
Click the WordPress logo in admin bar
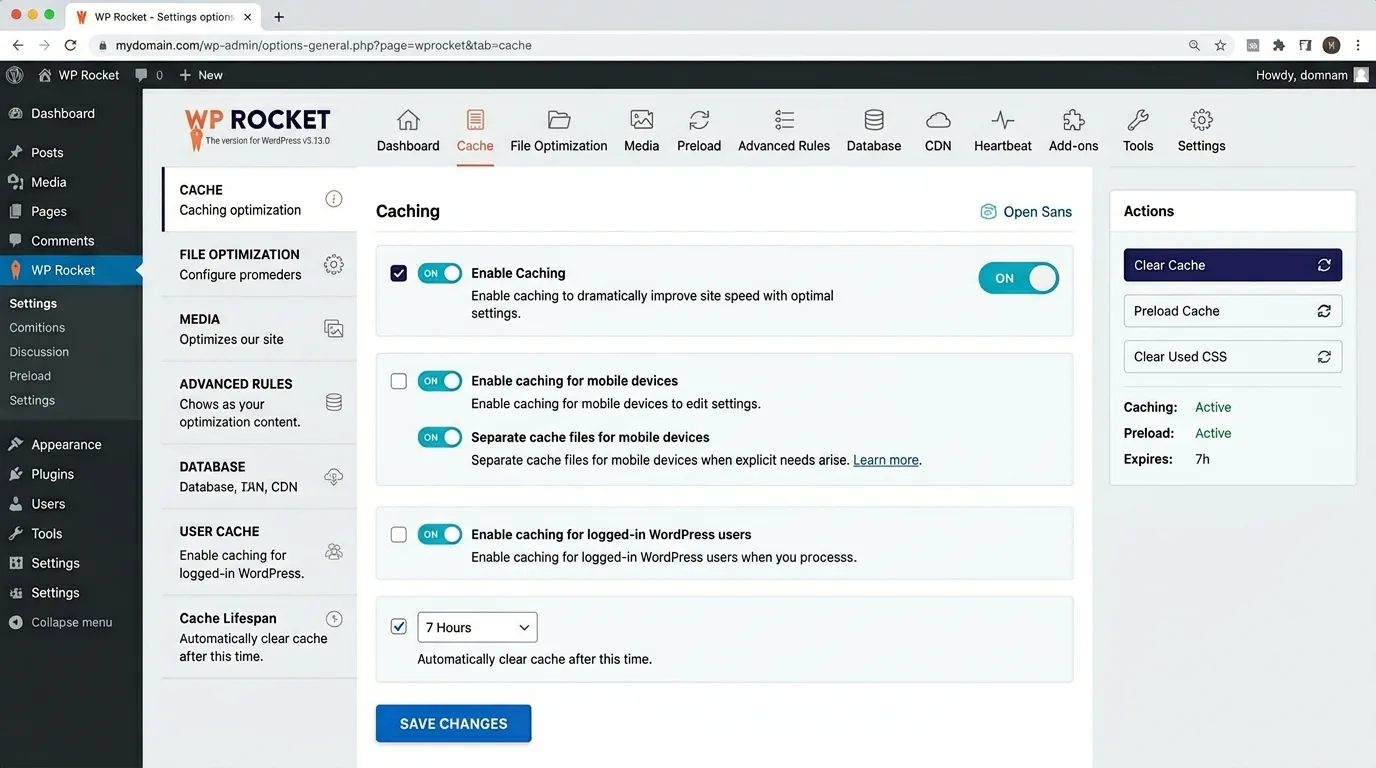point(15,75)
